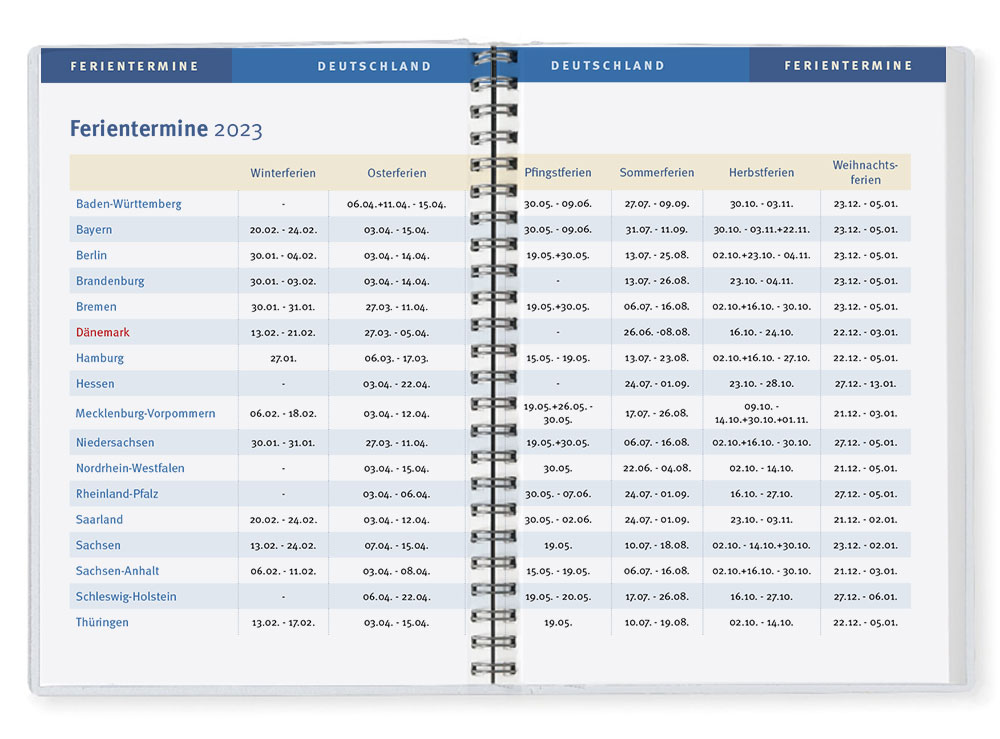Click Bayern Herbstferien '30.10. - 03.11.+22.11.'

click(761, 230)
